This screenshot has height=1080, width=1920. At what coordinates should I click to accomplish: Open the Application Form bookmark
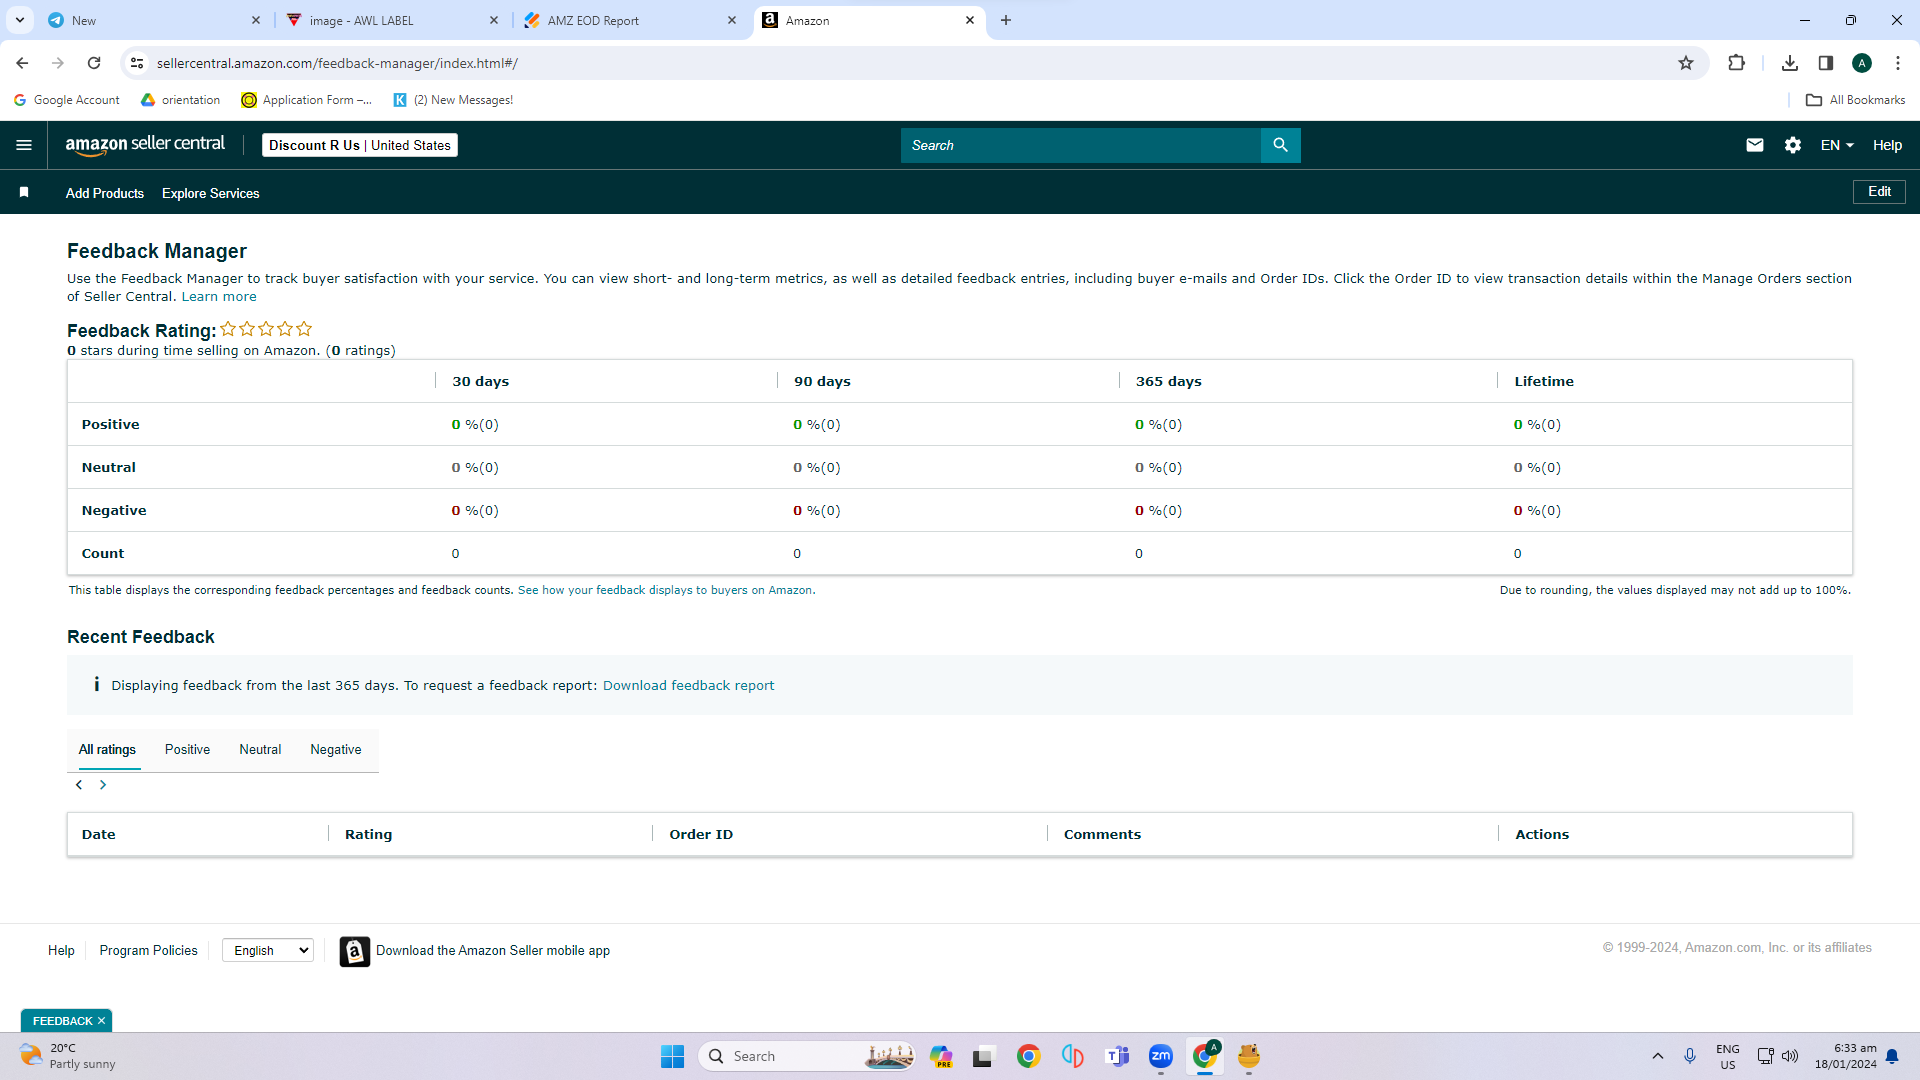(x=307, y=100)
